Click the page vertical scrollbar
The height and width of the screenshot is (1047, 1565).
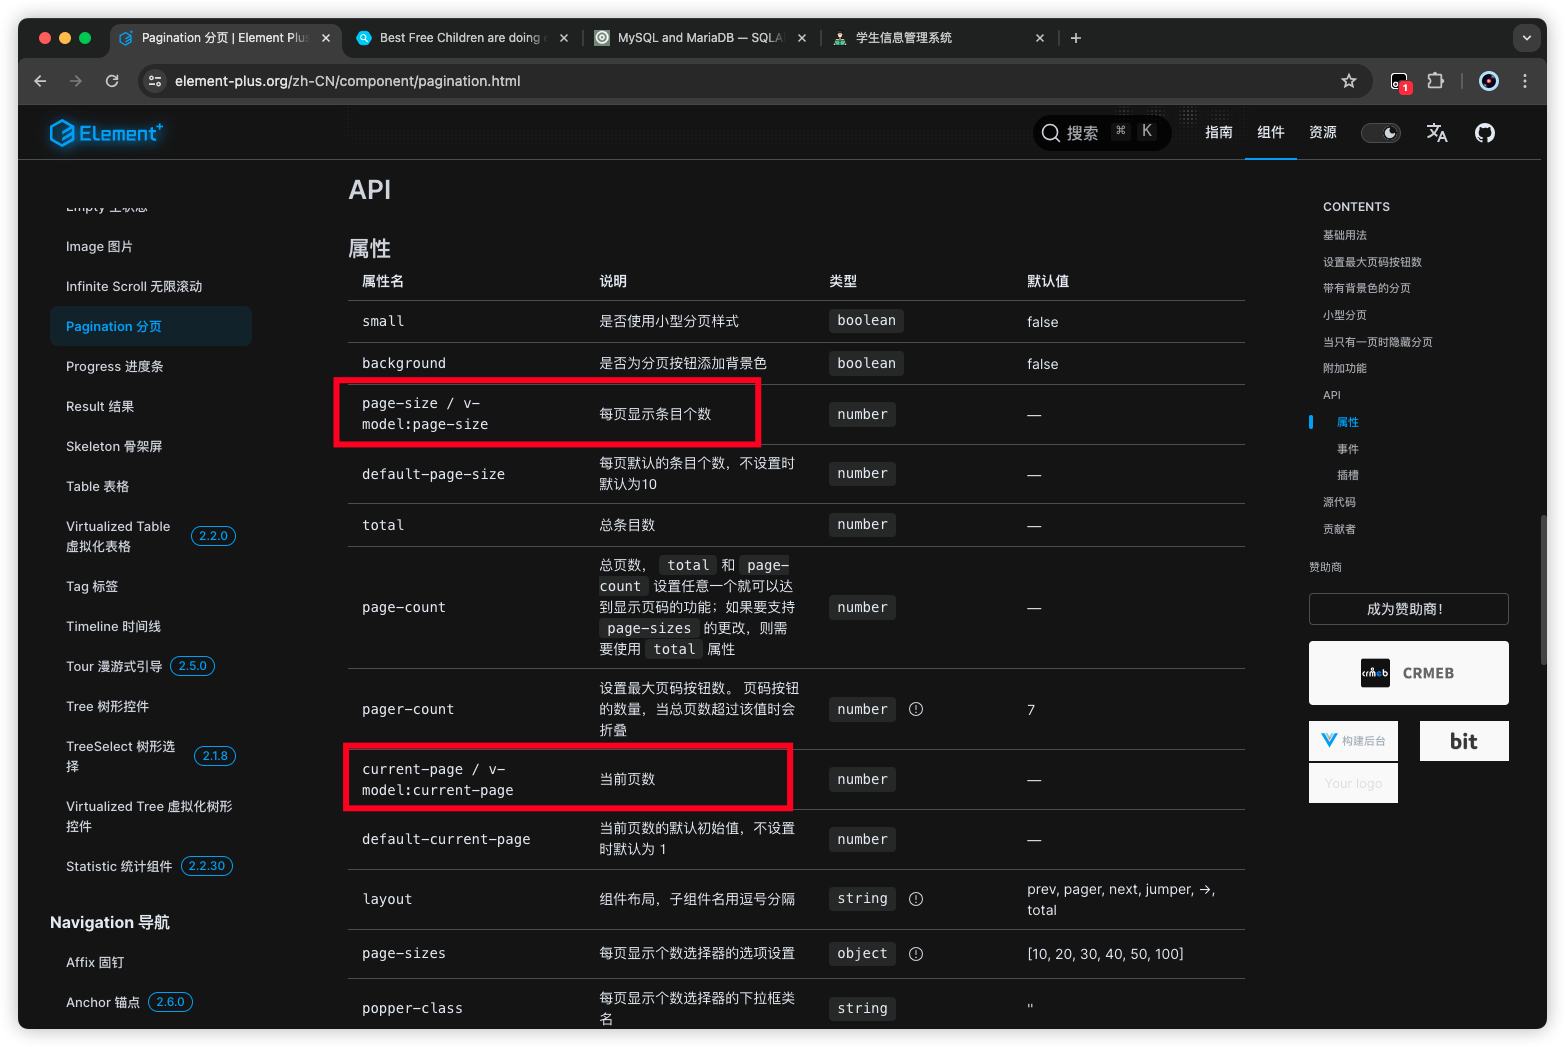click(1543, 590)
